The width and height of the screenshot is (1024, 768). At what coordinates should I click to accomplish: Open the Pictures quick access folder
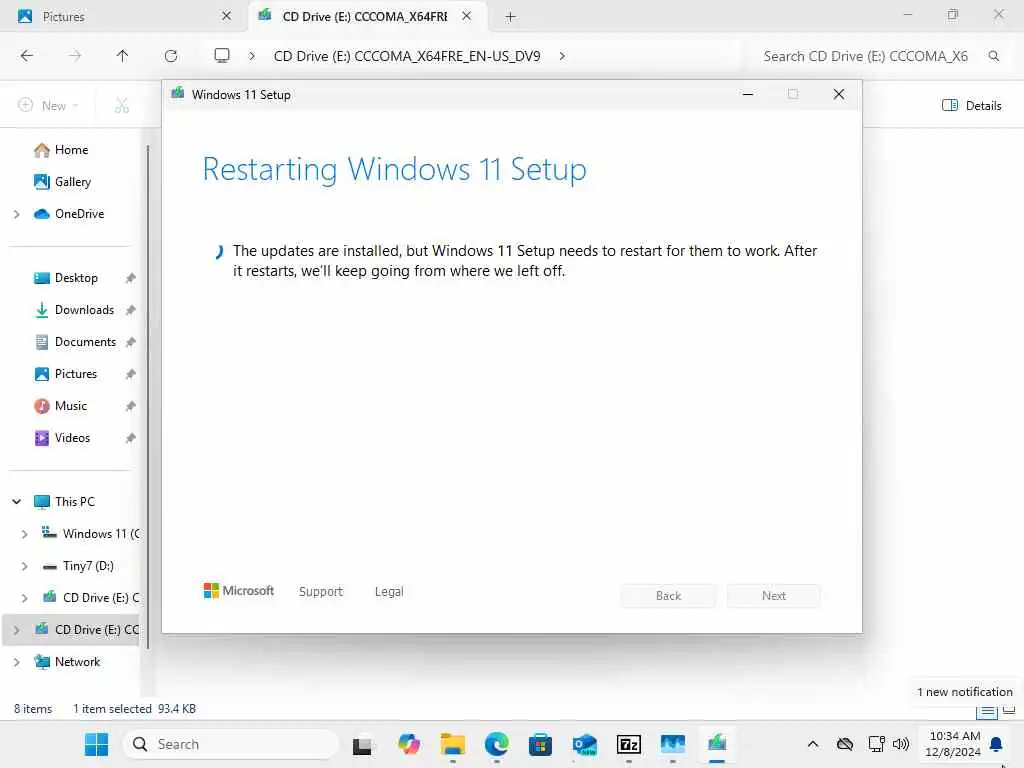(x=65, y=374)
